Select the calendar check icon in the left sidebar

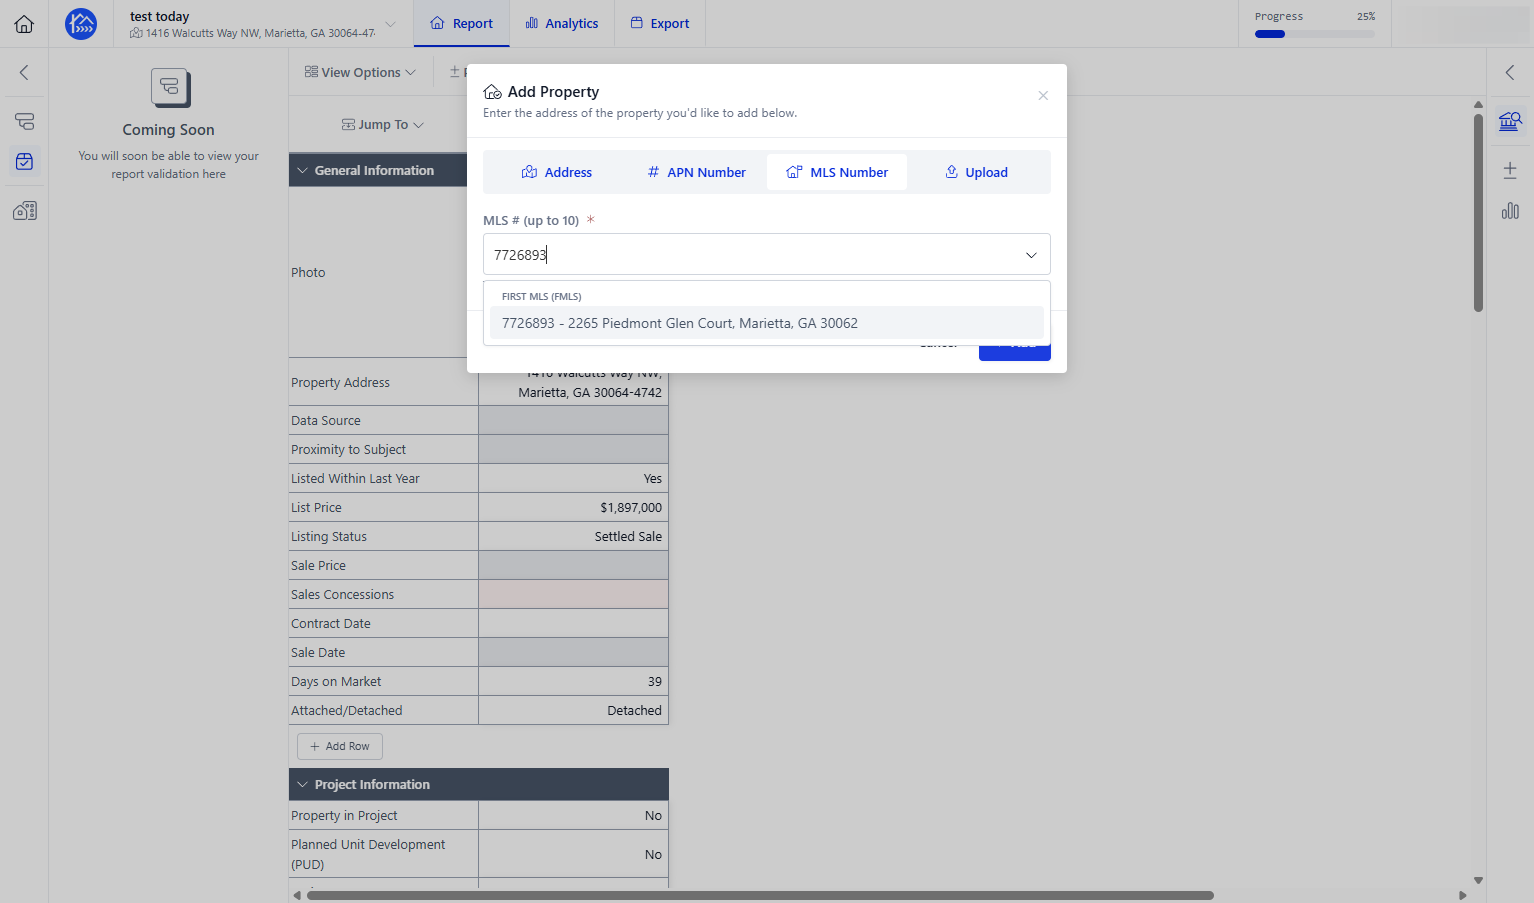tap(25, 161)
